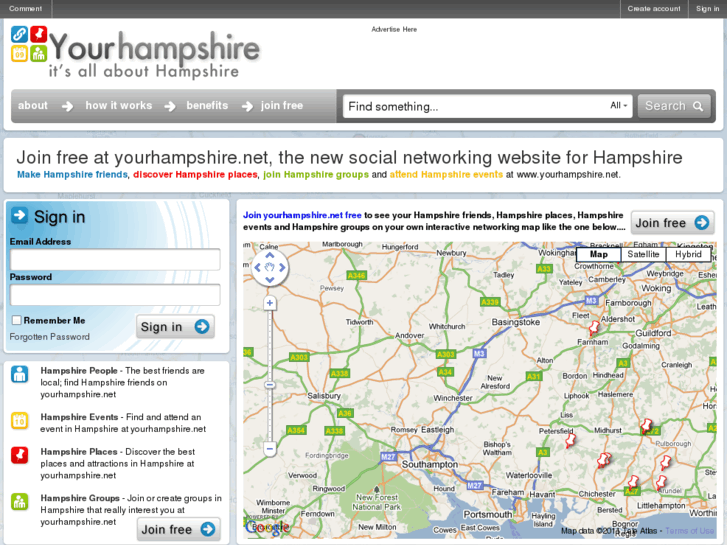Open how it works page
727x545 pixels.
[119, 106]
